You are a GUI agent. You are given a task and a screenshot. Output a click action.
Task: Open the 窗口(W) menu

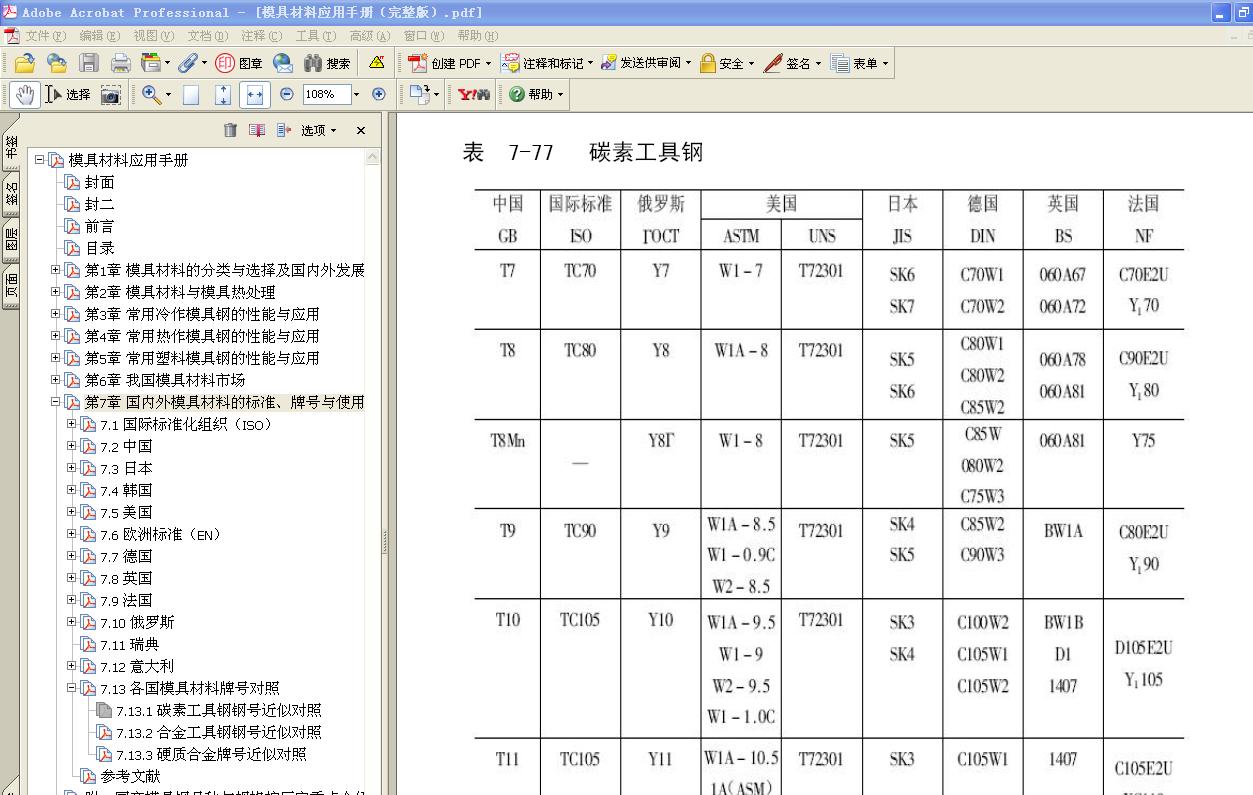click(x=424, y=36)
